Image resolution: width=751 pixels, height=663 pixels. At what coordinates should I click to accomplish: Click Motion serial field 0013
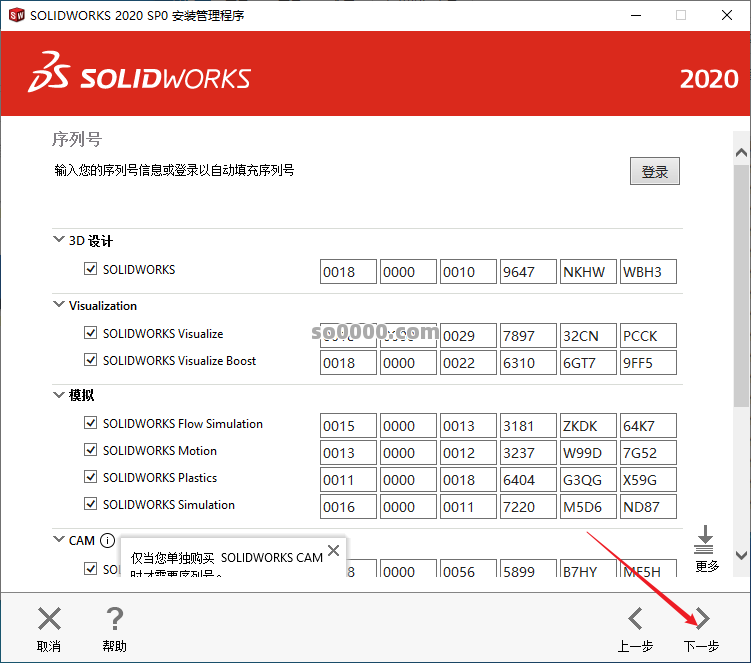[348, 453]
